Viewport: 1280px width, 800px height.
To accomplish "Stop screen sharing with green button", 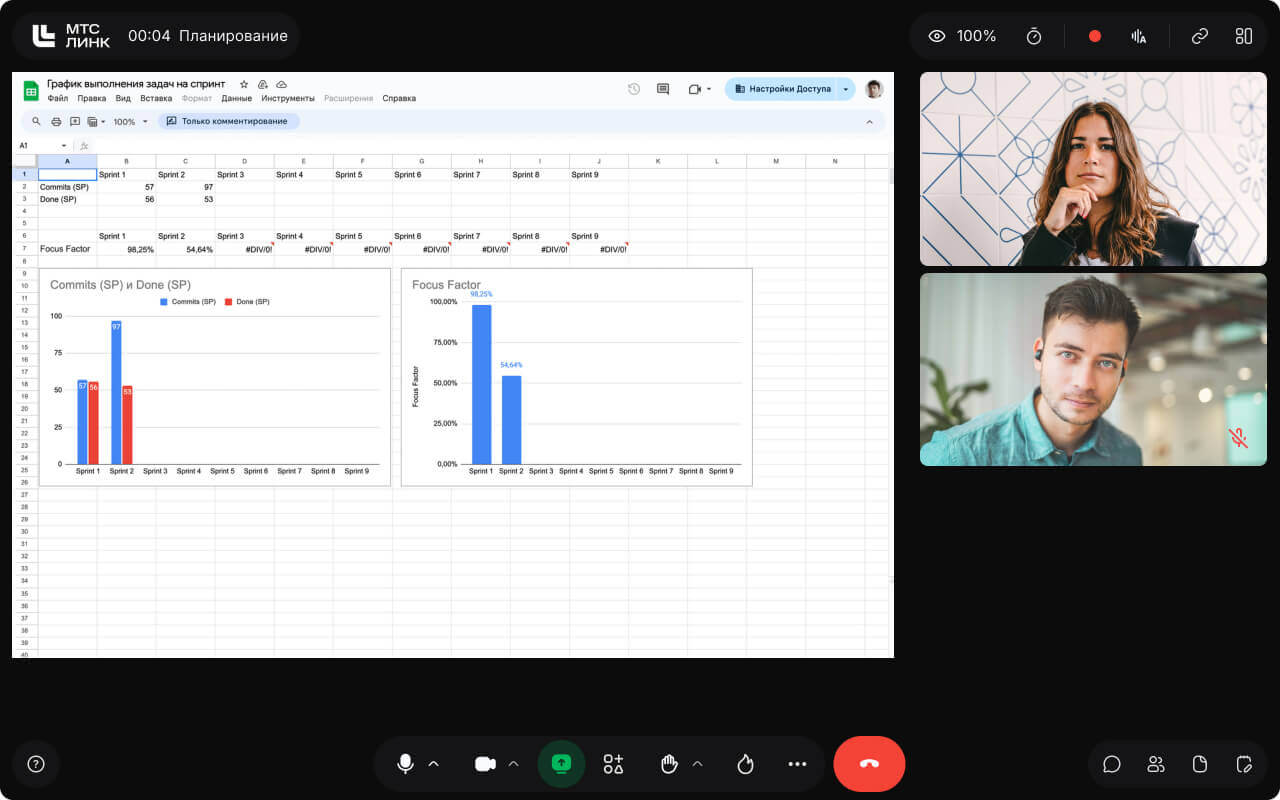I will (561, 764).
